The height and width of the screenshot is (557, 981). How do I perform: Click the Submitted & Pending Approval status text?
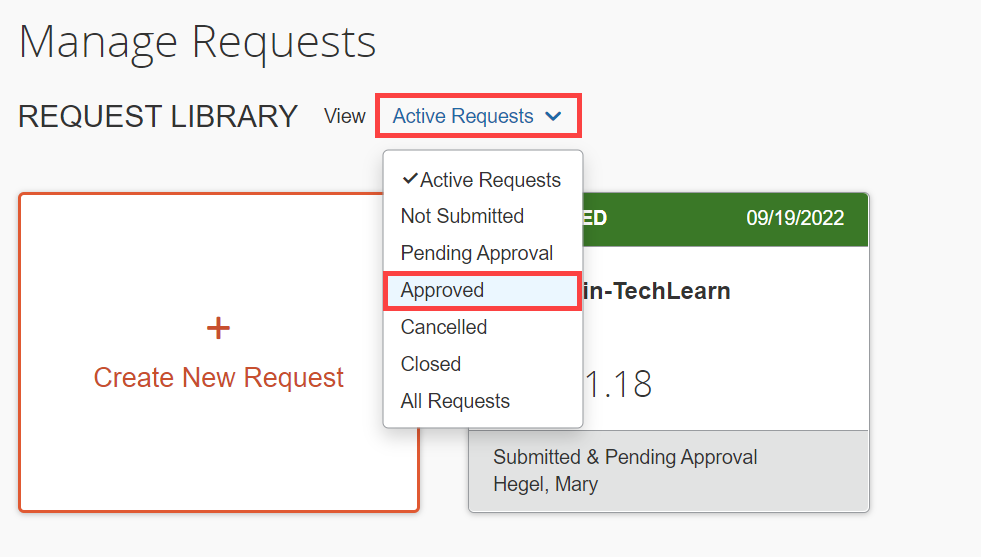coord(625,457)
